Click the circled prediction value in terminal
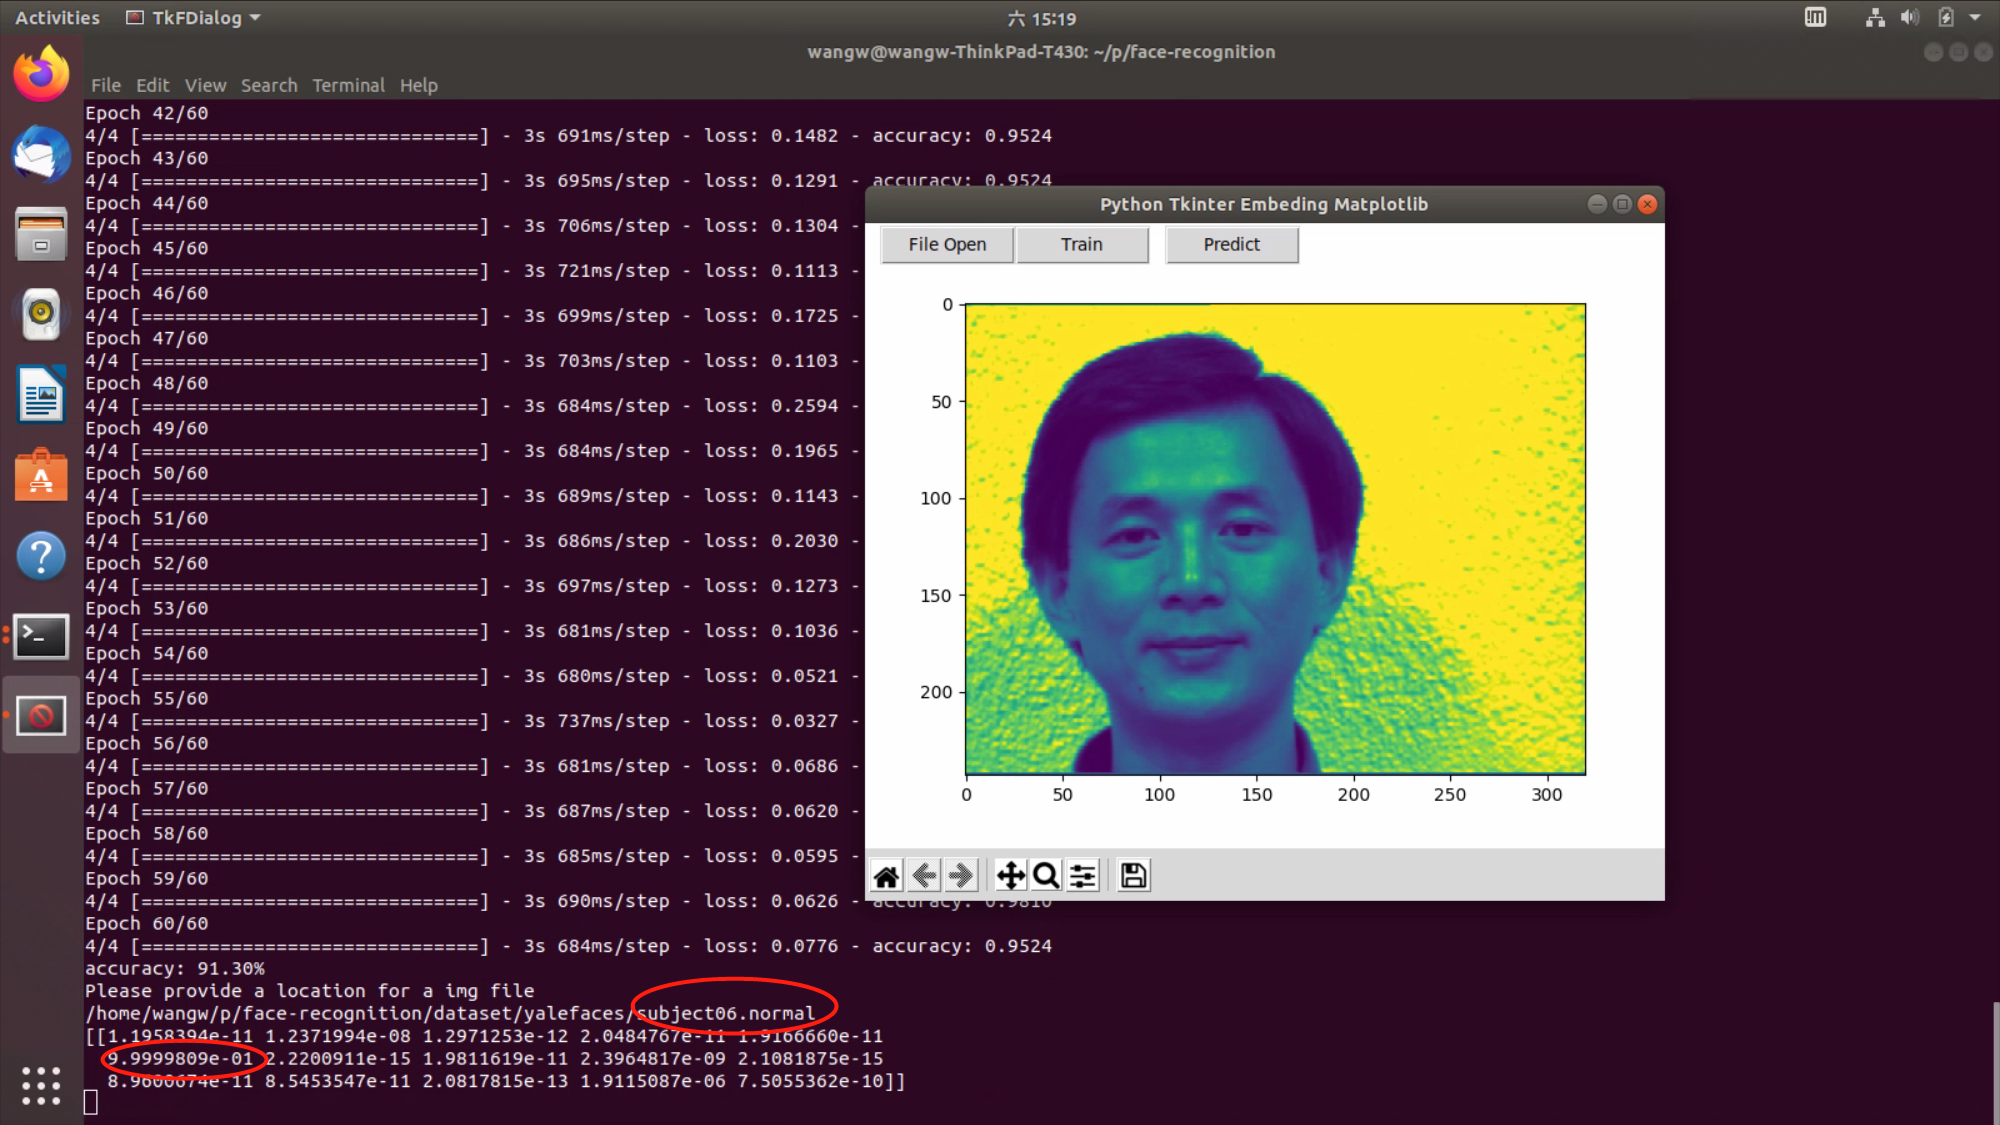This screenshot has width=2000, height=1125. (x=180, y=1058)
